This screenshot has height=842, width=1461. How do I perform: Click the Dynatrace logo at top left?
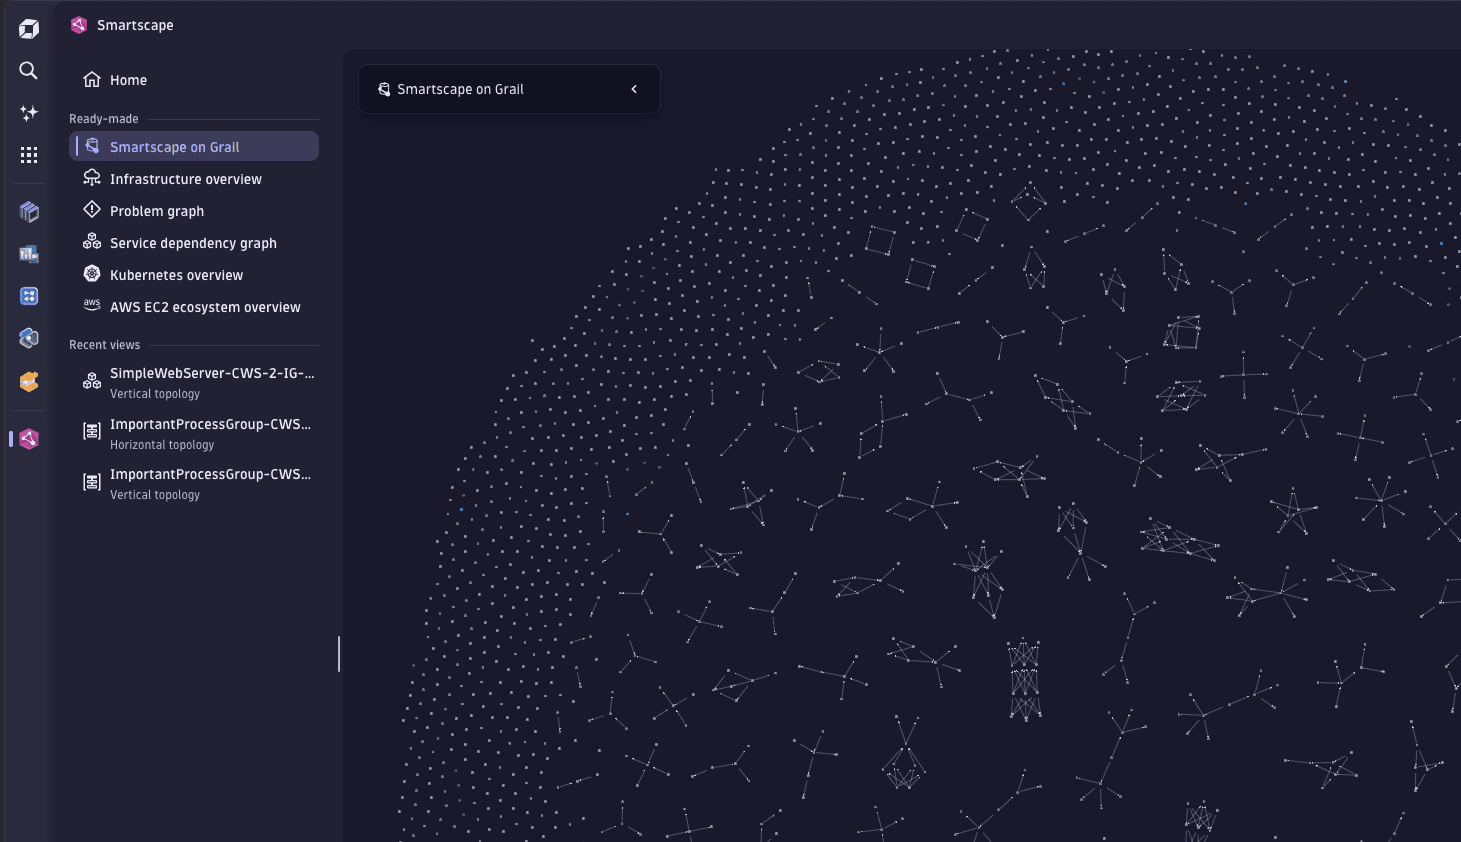pos(27,28)
